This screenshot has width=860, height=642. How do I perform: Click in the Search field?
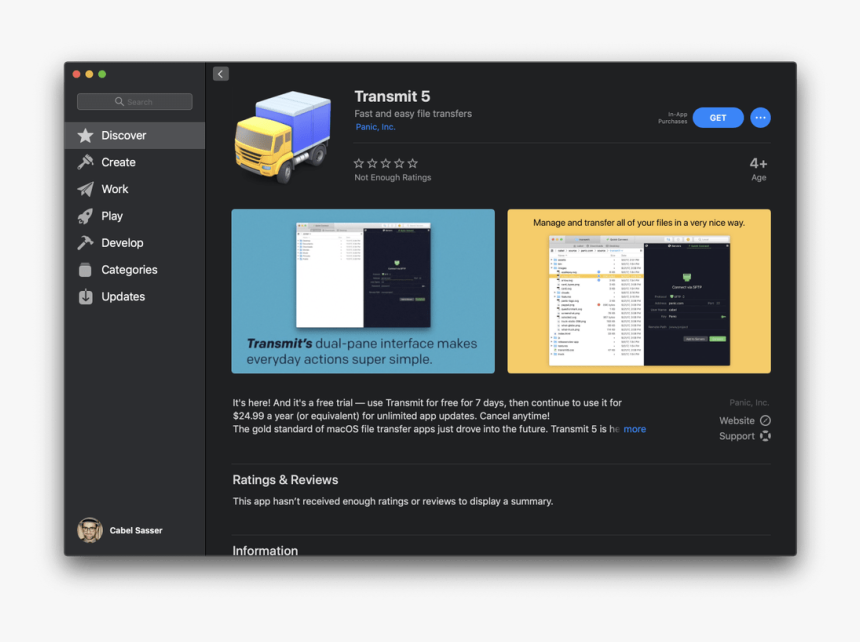pyautogui.click(x=135, y=101)
